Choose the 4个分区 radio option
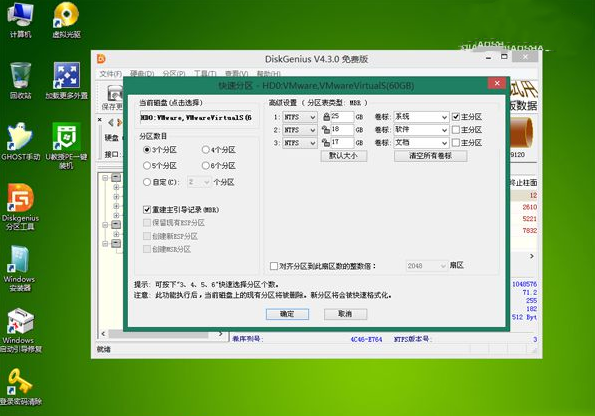 tap(206, 150)
